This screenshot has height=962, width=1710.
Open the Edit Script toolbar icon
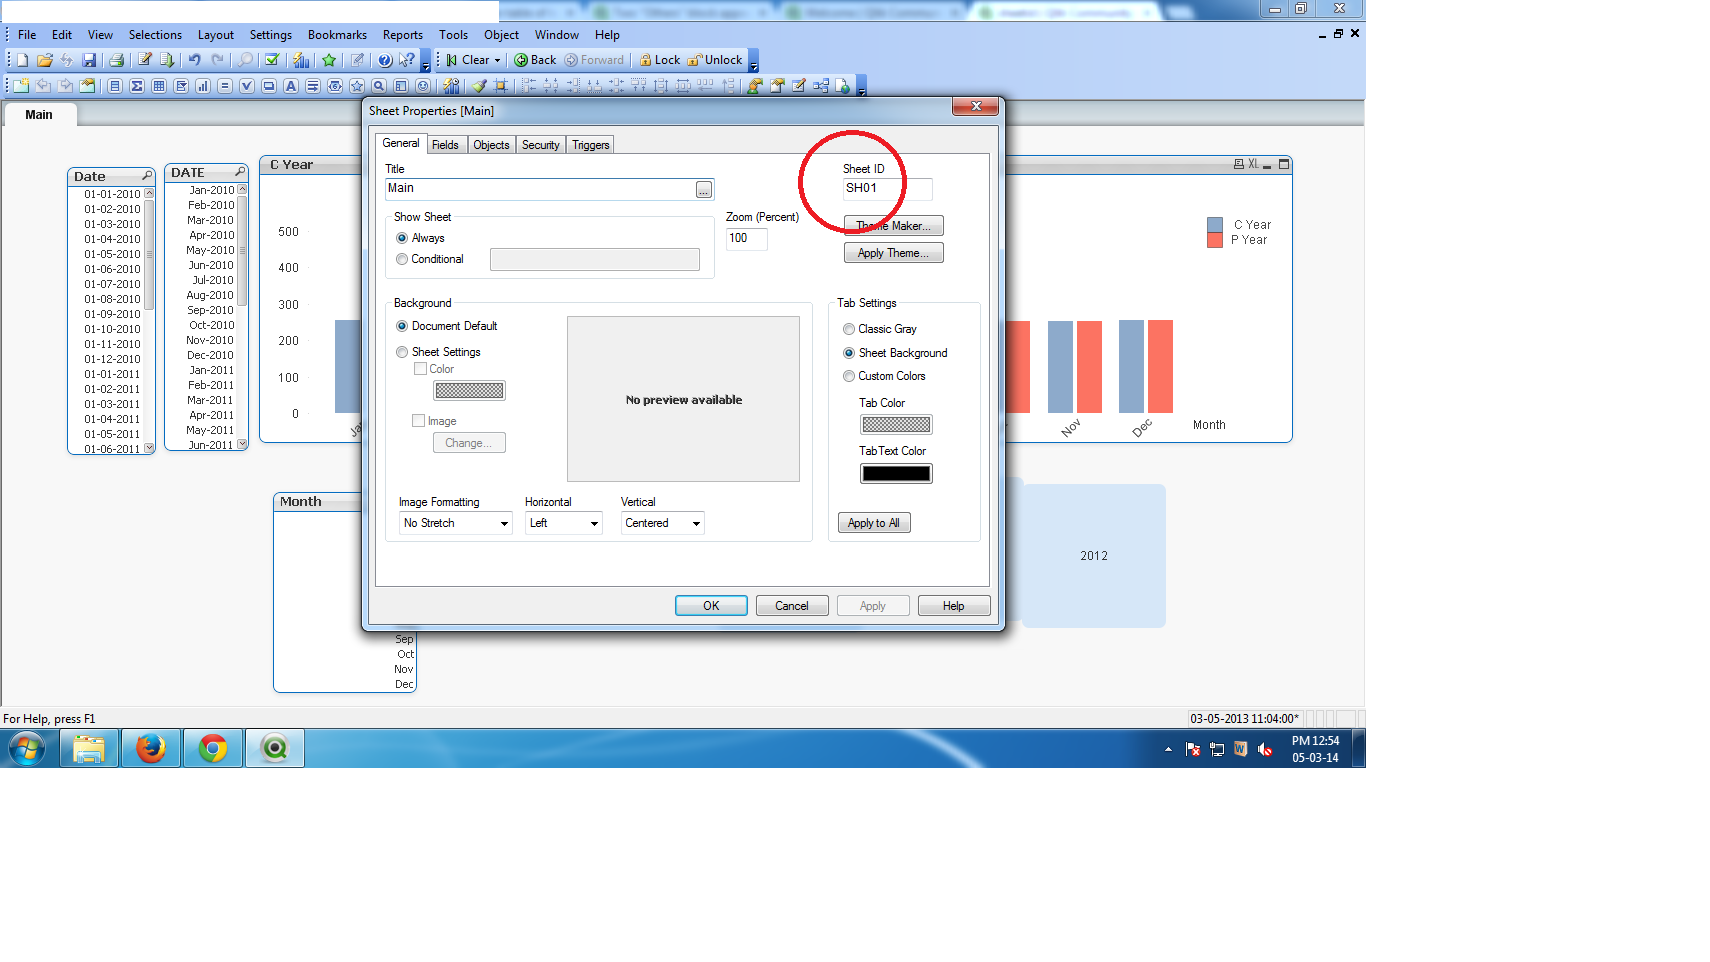coord(145,60)
